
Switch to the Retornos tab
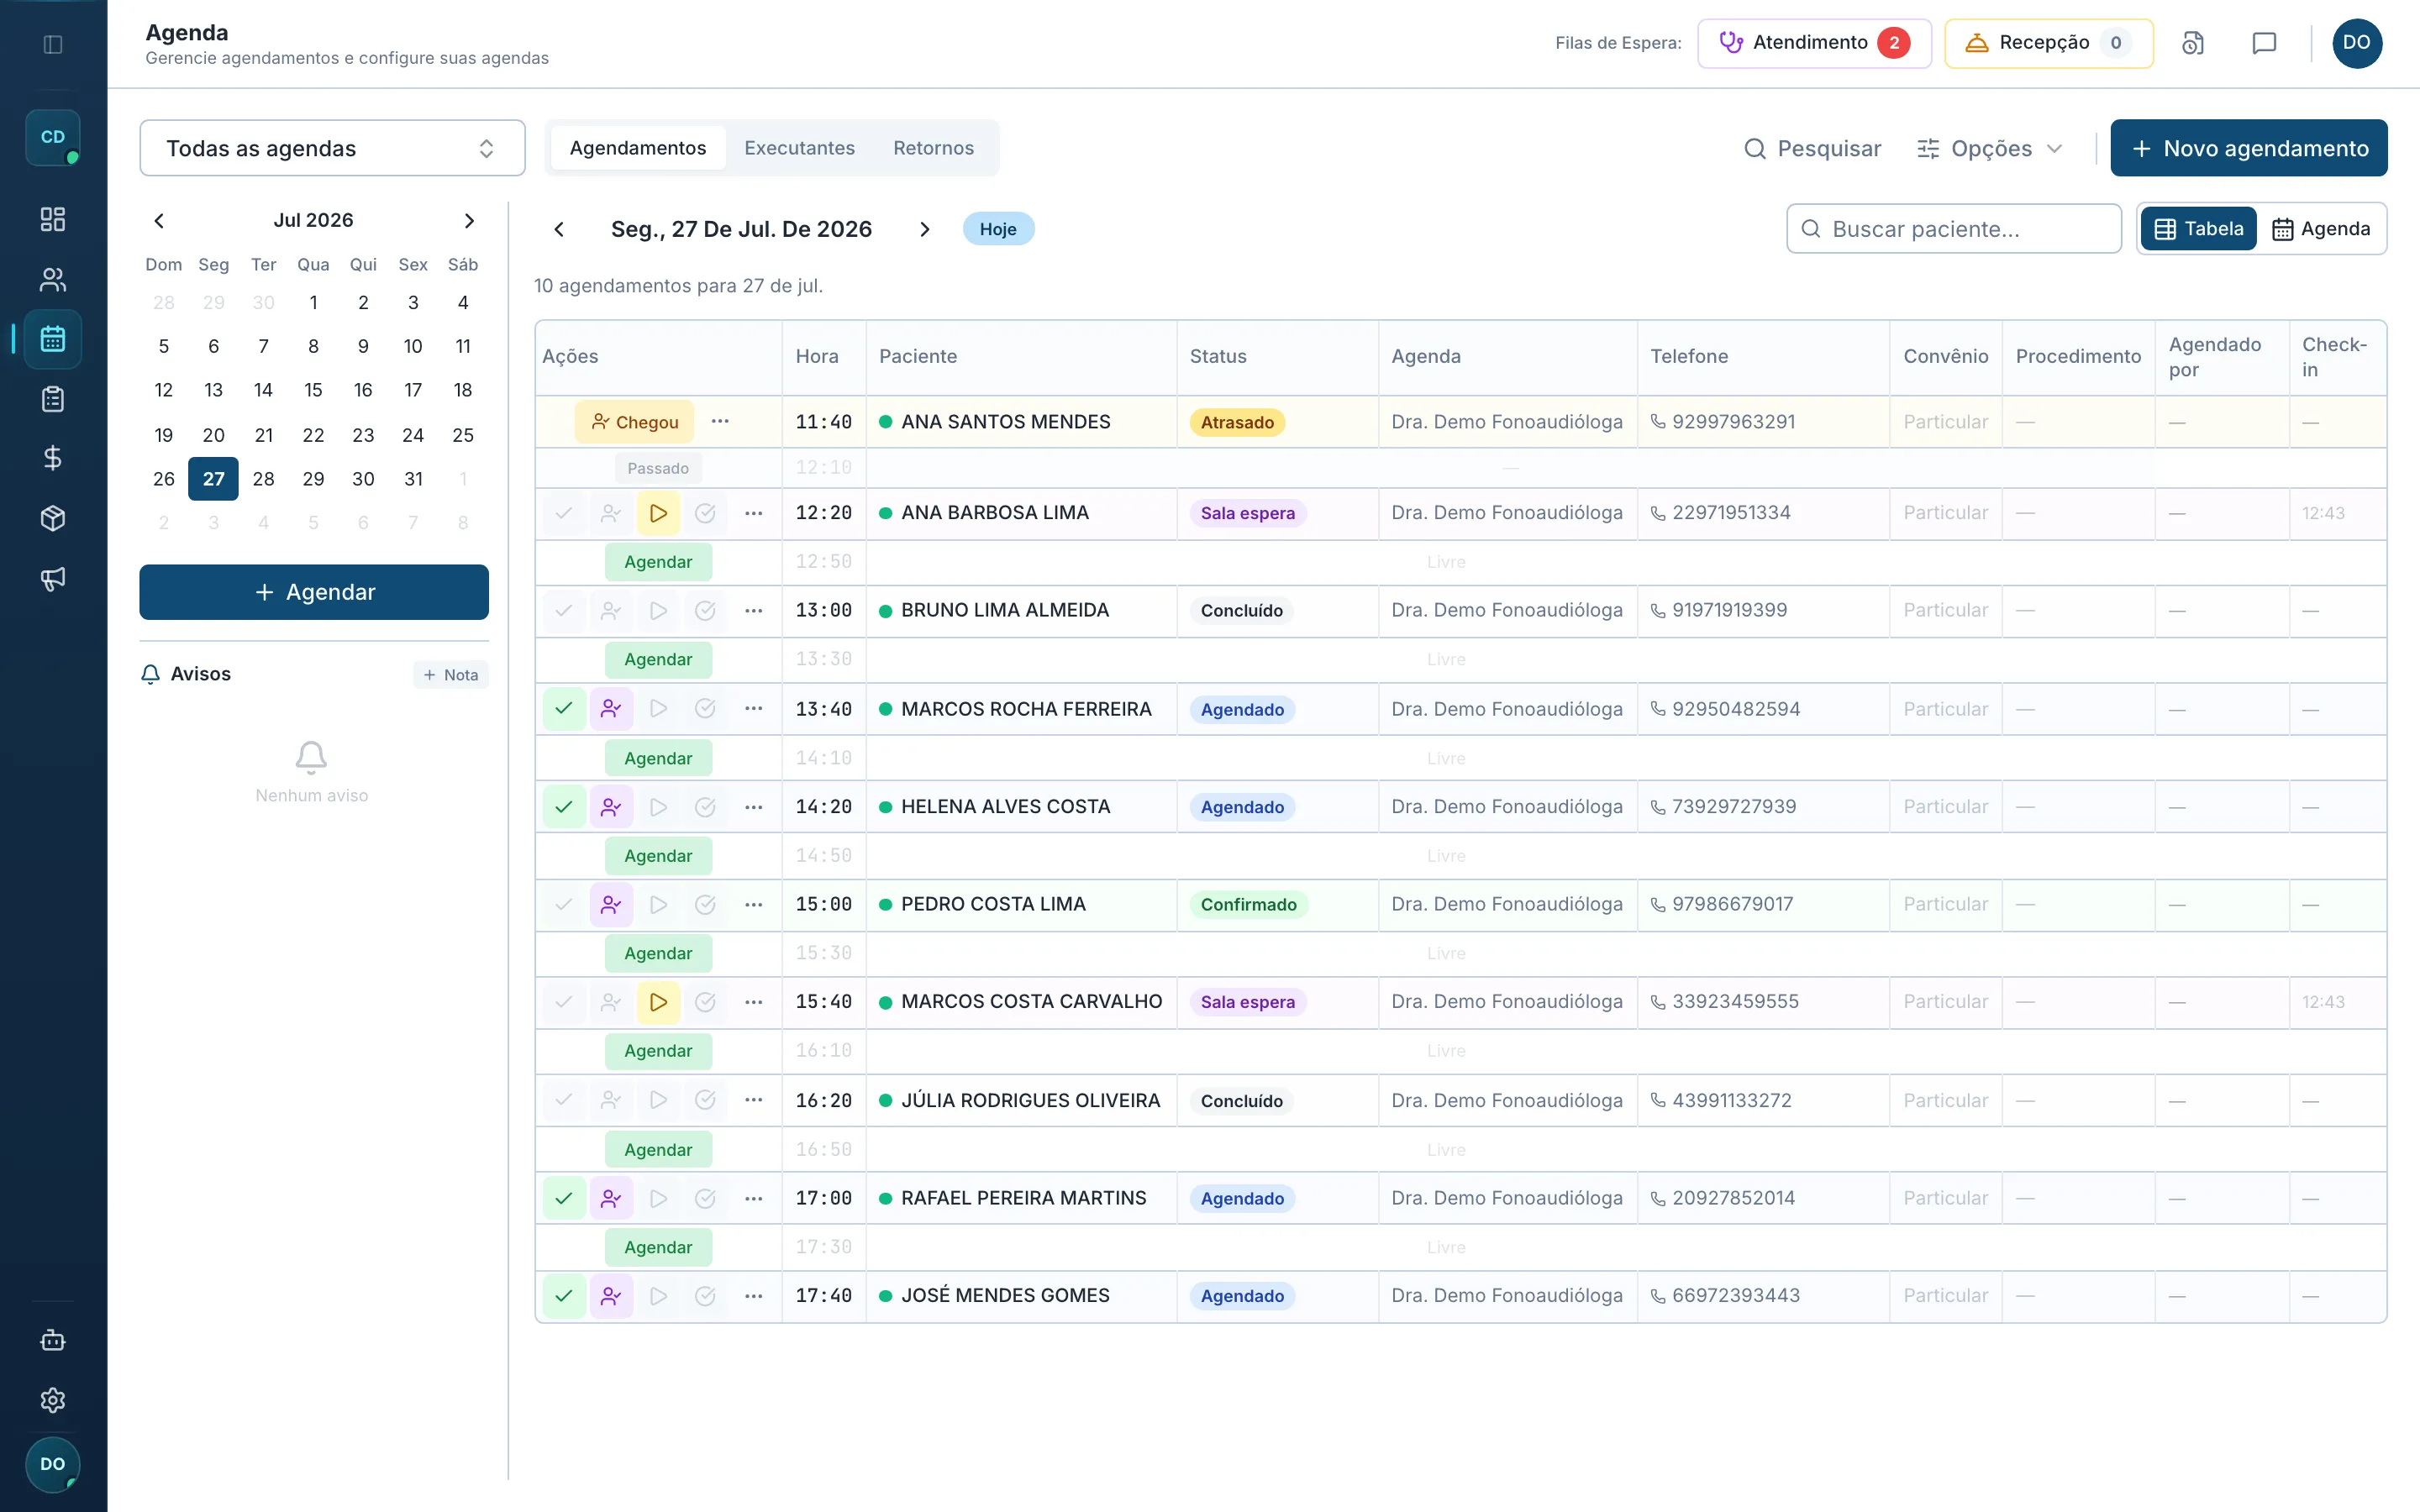pyautogui.click(x=933, y=148)
